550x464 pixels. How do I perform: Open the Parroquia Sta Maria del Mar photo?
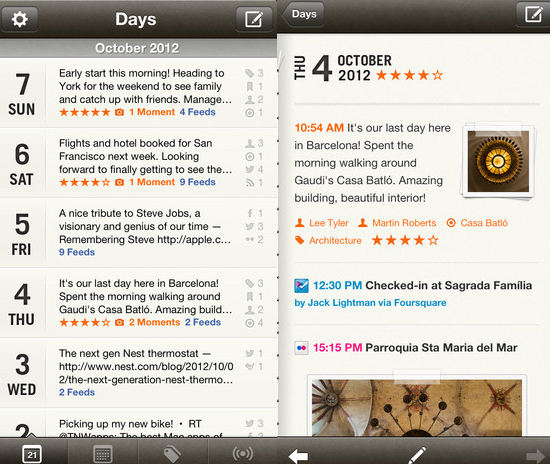pos(417,407)
